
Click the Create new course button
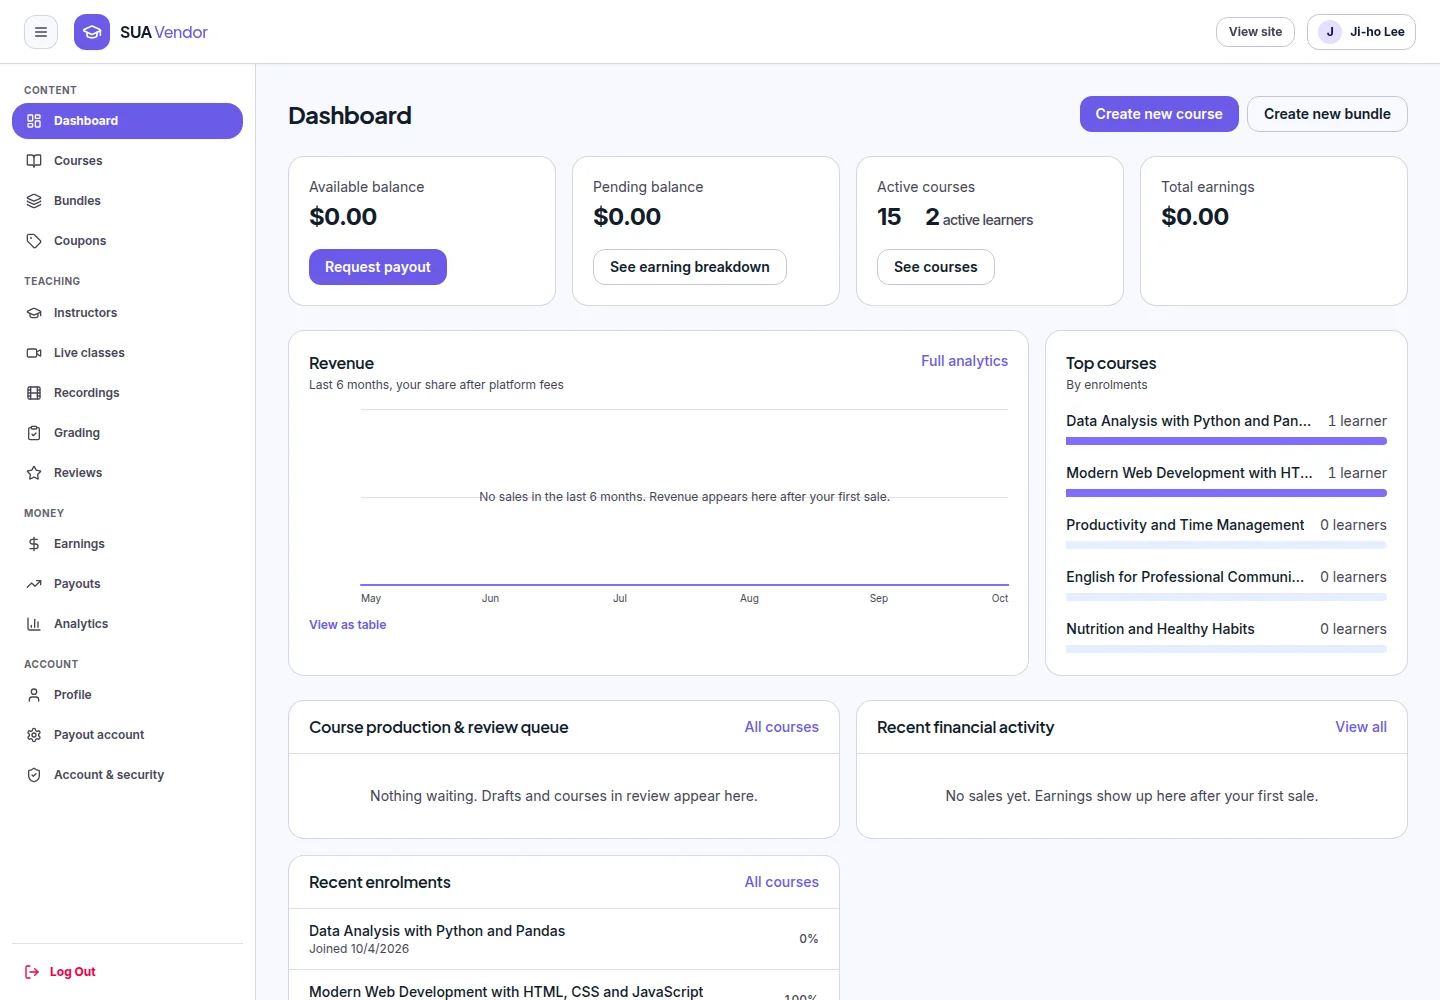[x=1159, y=114]
